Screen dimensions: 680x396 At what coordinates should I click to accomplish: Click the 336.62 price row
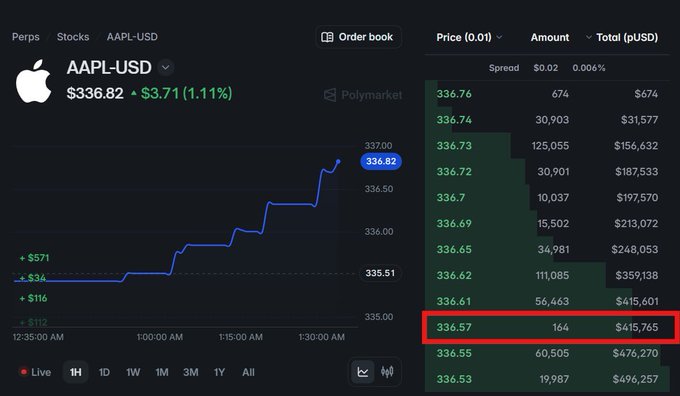(x=547, y=275)
